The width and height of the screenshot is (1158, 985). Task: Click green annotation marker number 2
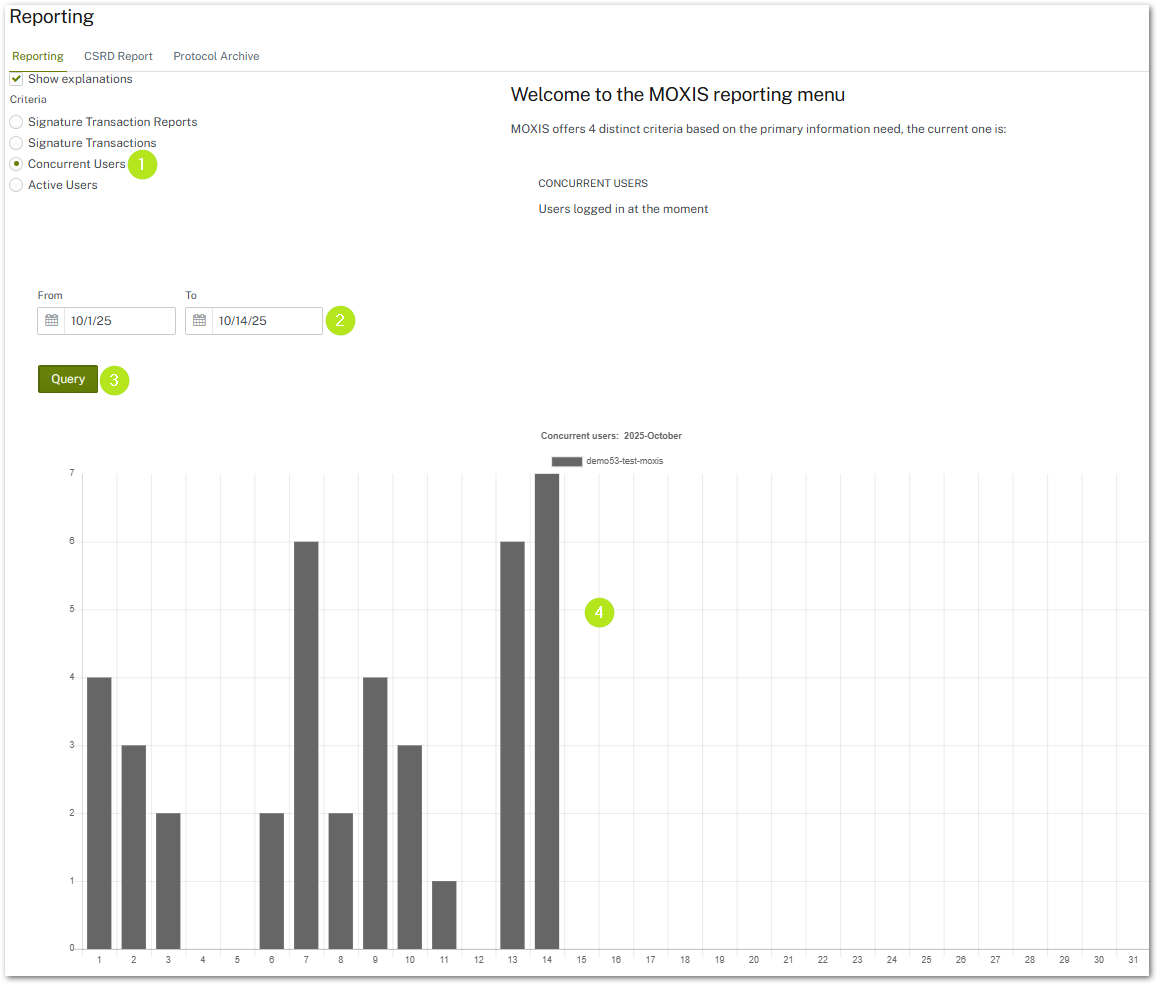pyautogui.click(x=340, y=320)
